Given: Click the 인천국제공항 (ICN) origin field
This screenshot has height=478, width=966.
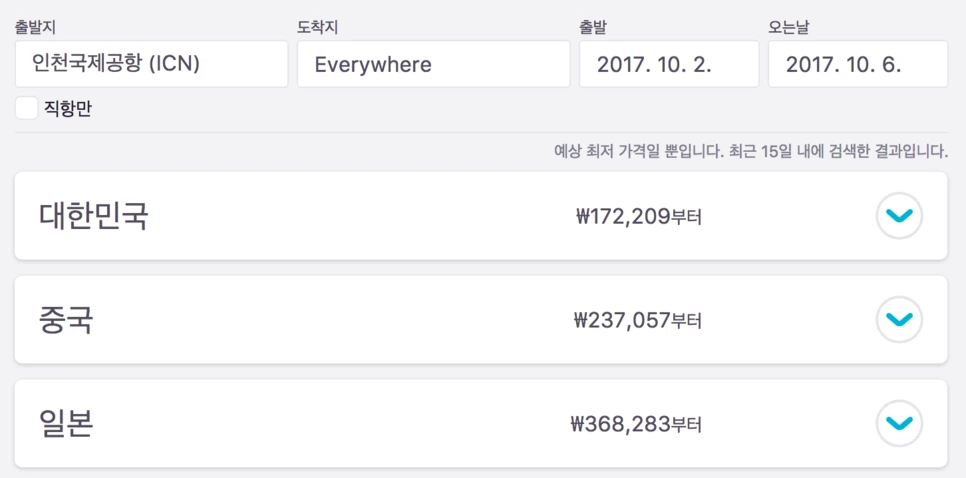Looking at the screenshot, I should (151, 64).
